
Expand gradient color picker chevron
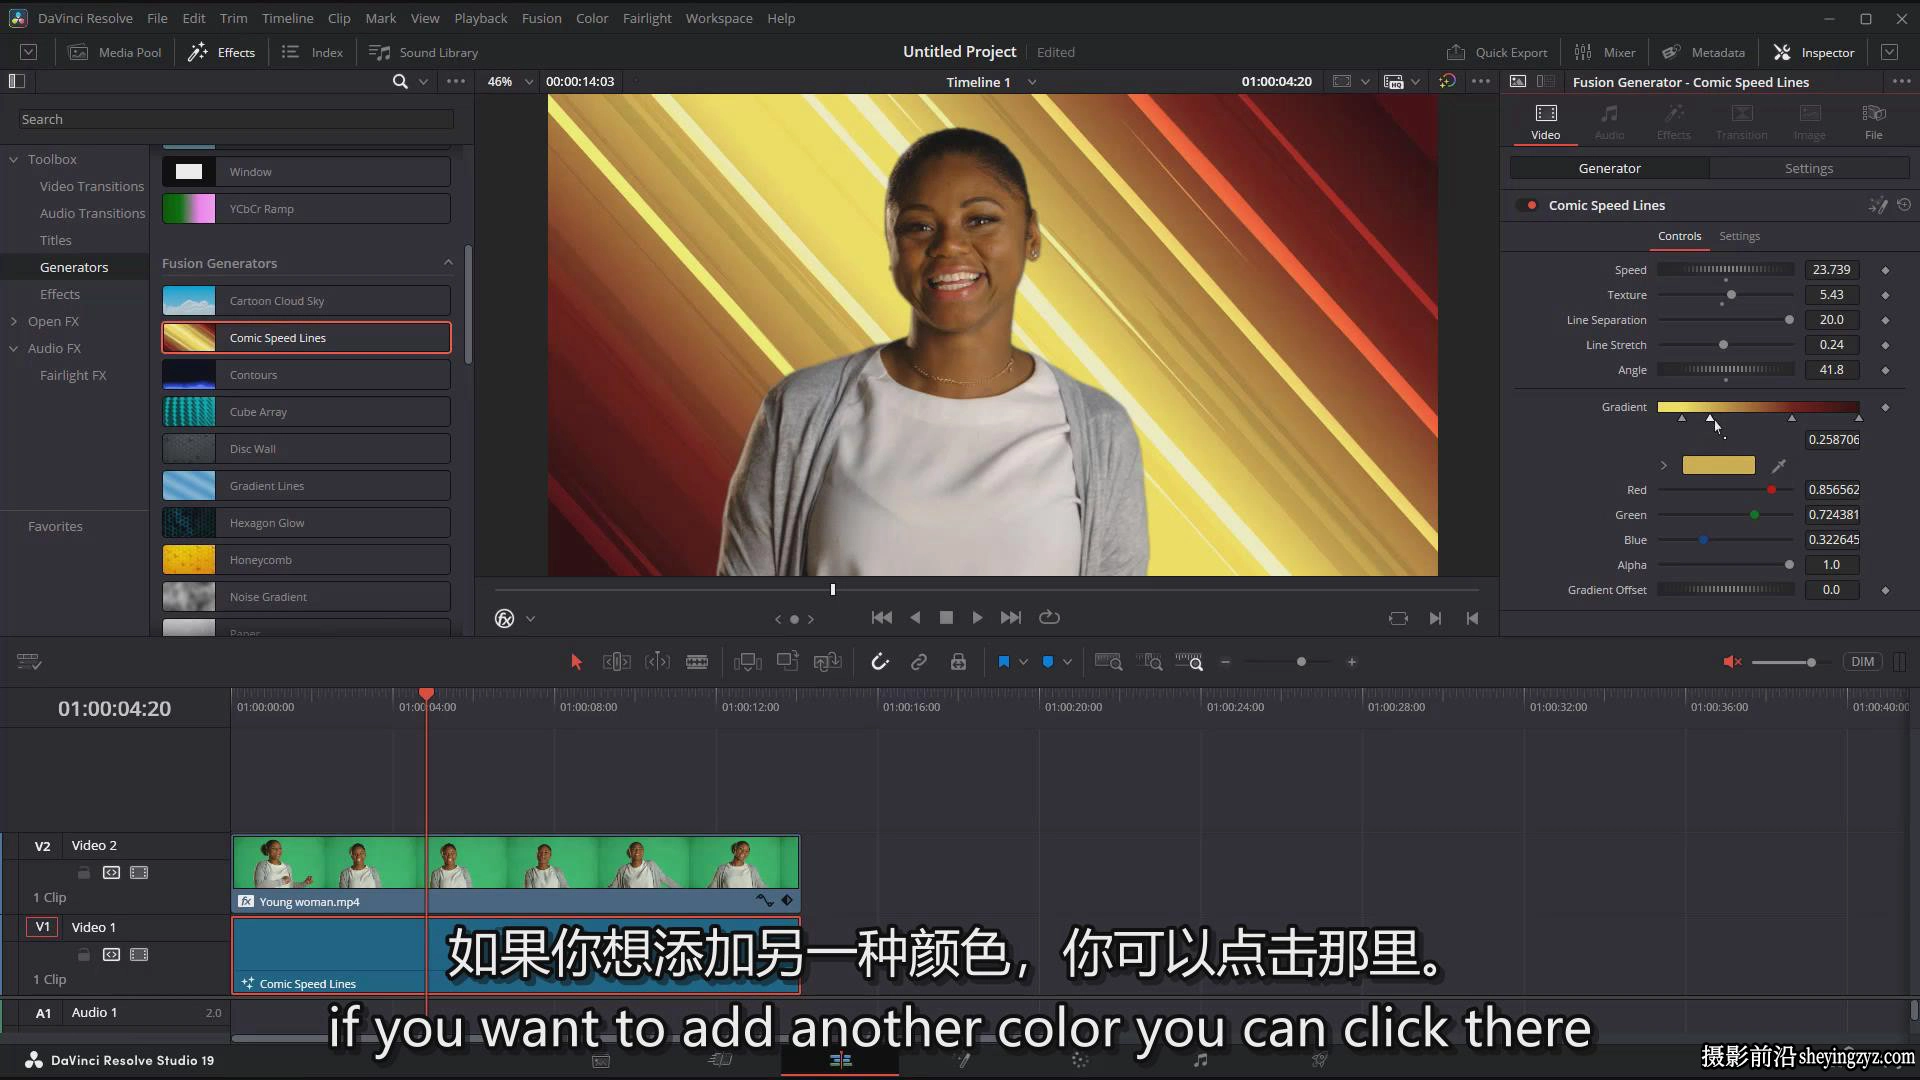(x=1664, y=465)
